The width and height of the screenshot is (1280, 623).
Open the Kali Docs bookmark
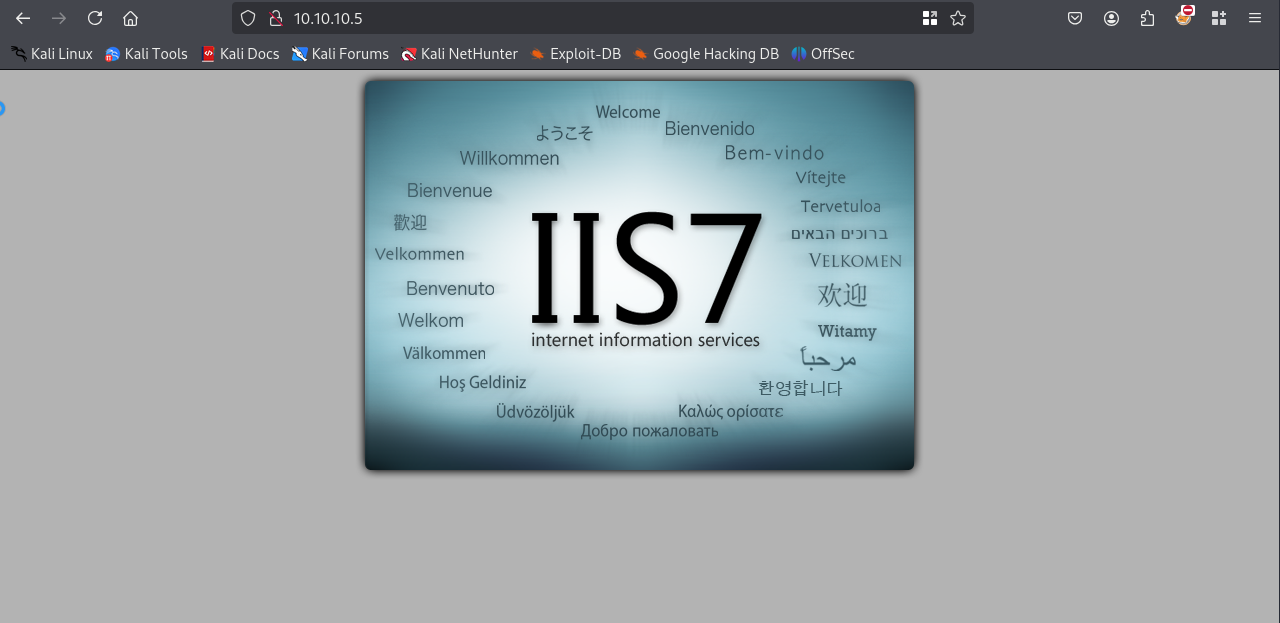click(x=240, y=54)
